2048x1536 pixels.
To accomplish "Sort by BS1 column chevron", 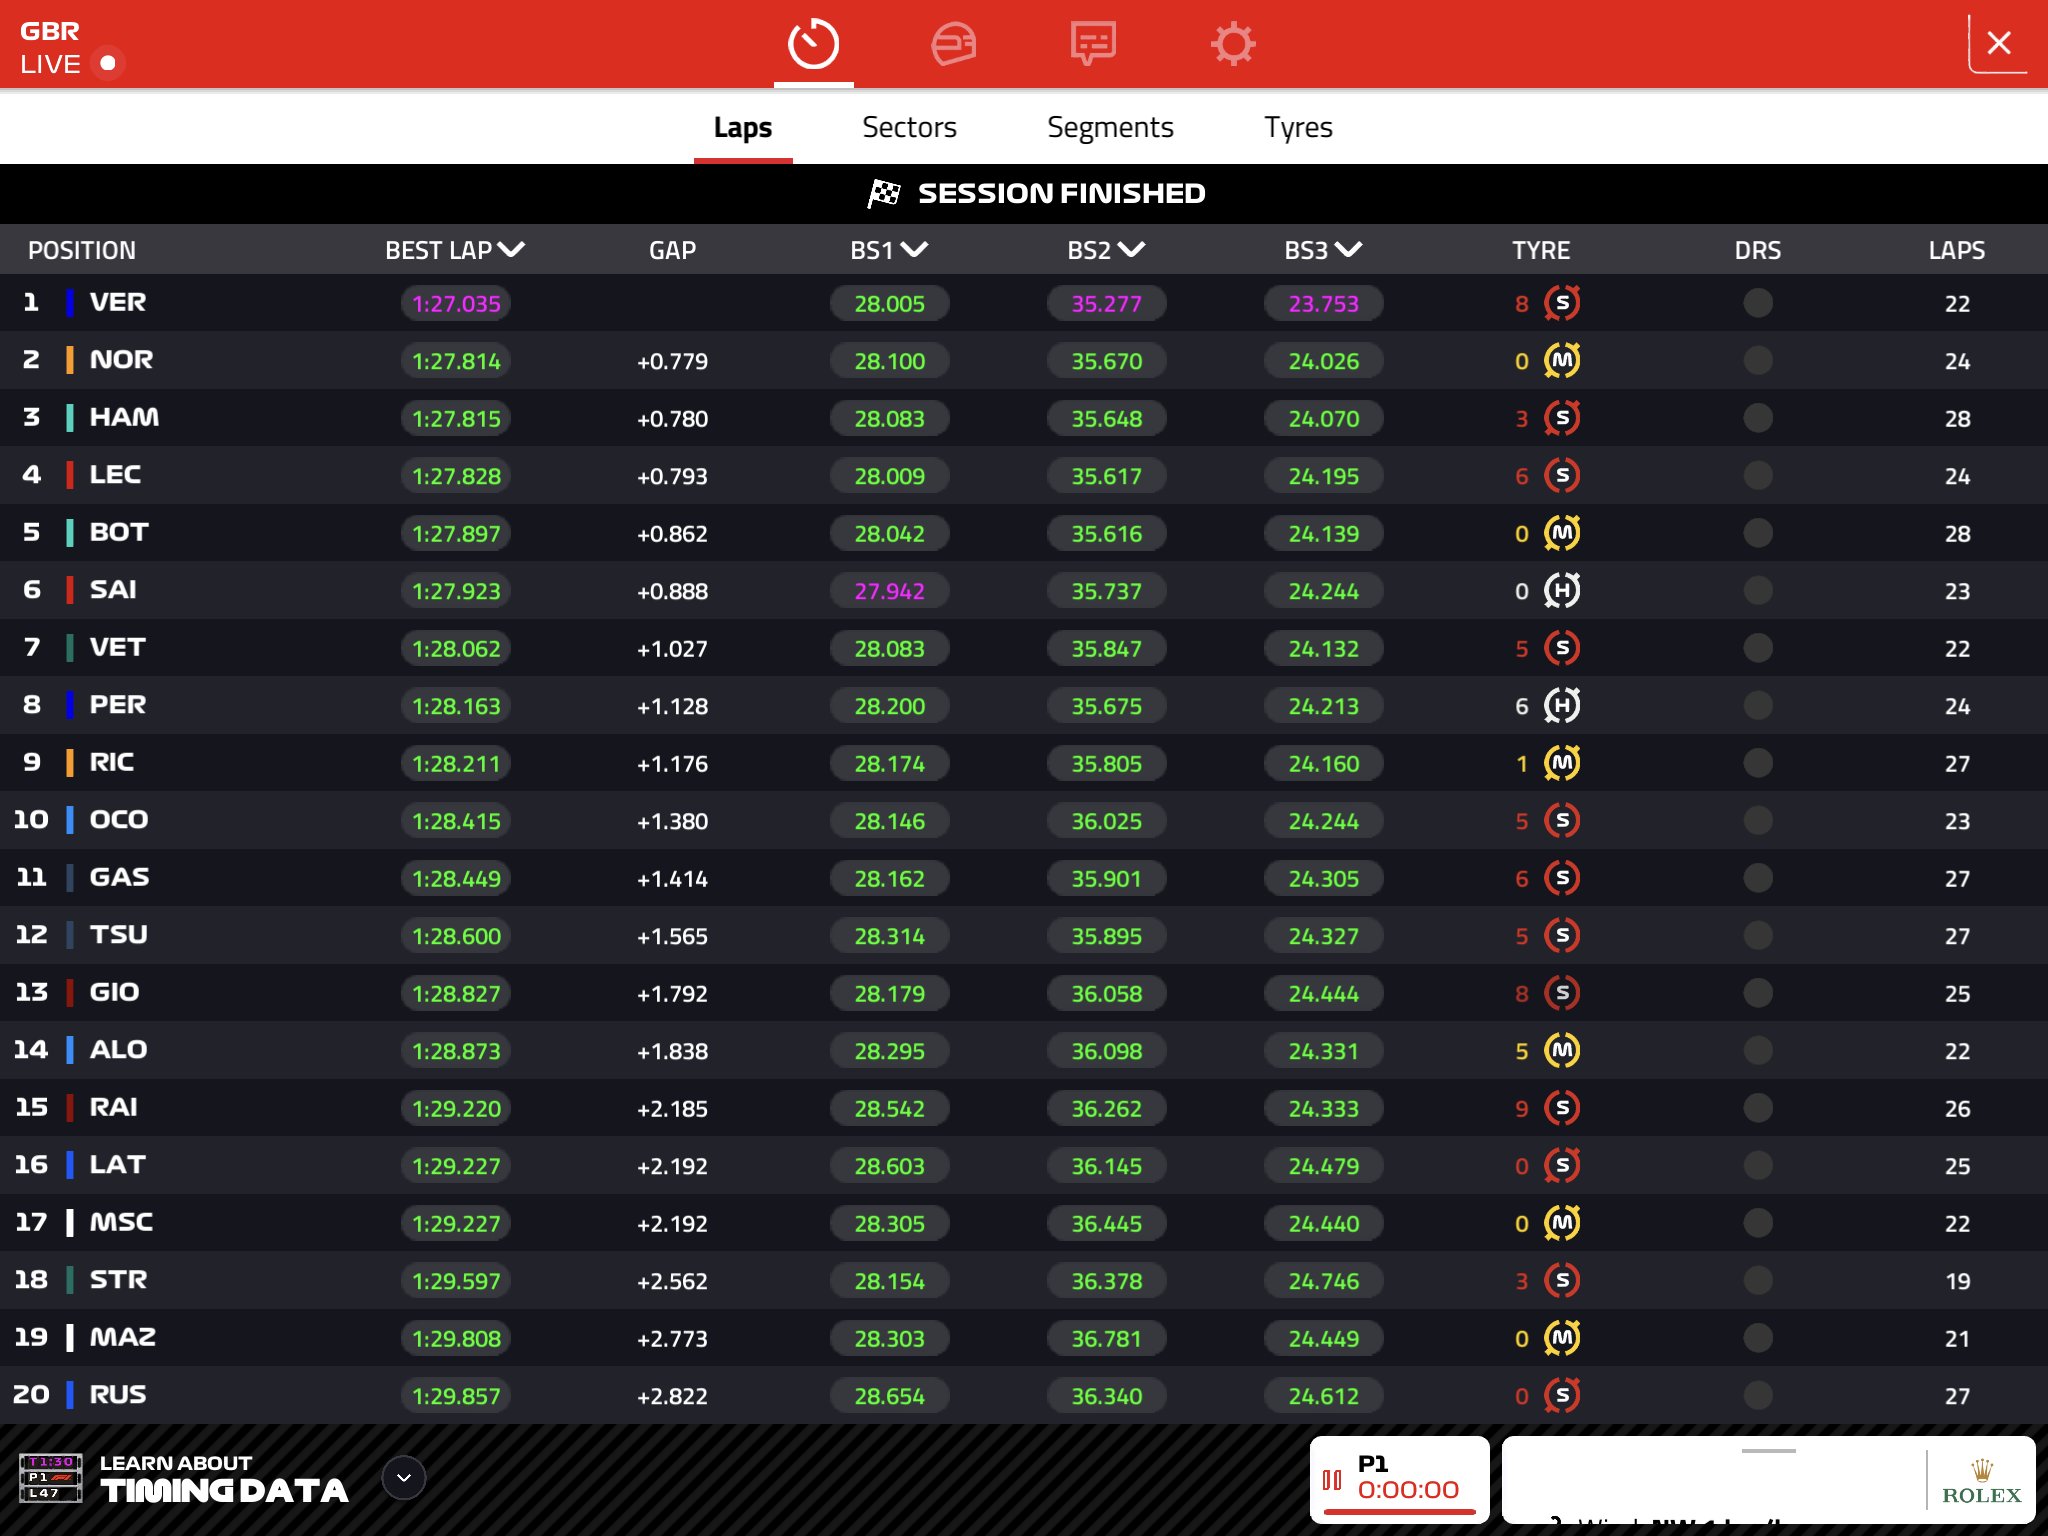I will (x=914, y=250).
